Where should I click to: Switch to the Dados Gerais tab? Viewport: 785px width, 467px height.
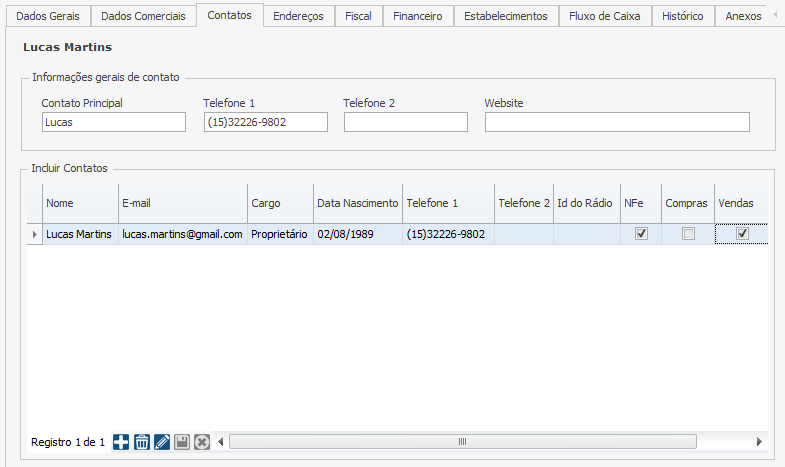pos(48,16)
